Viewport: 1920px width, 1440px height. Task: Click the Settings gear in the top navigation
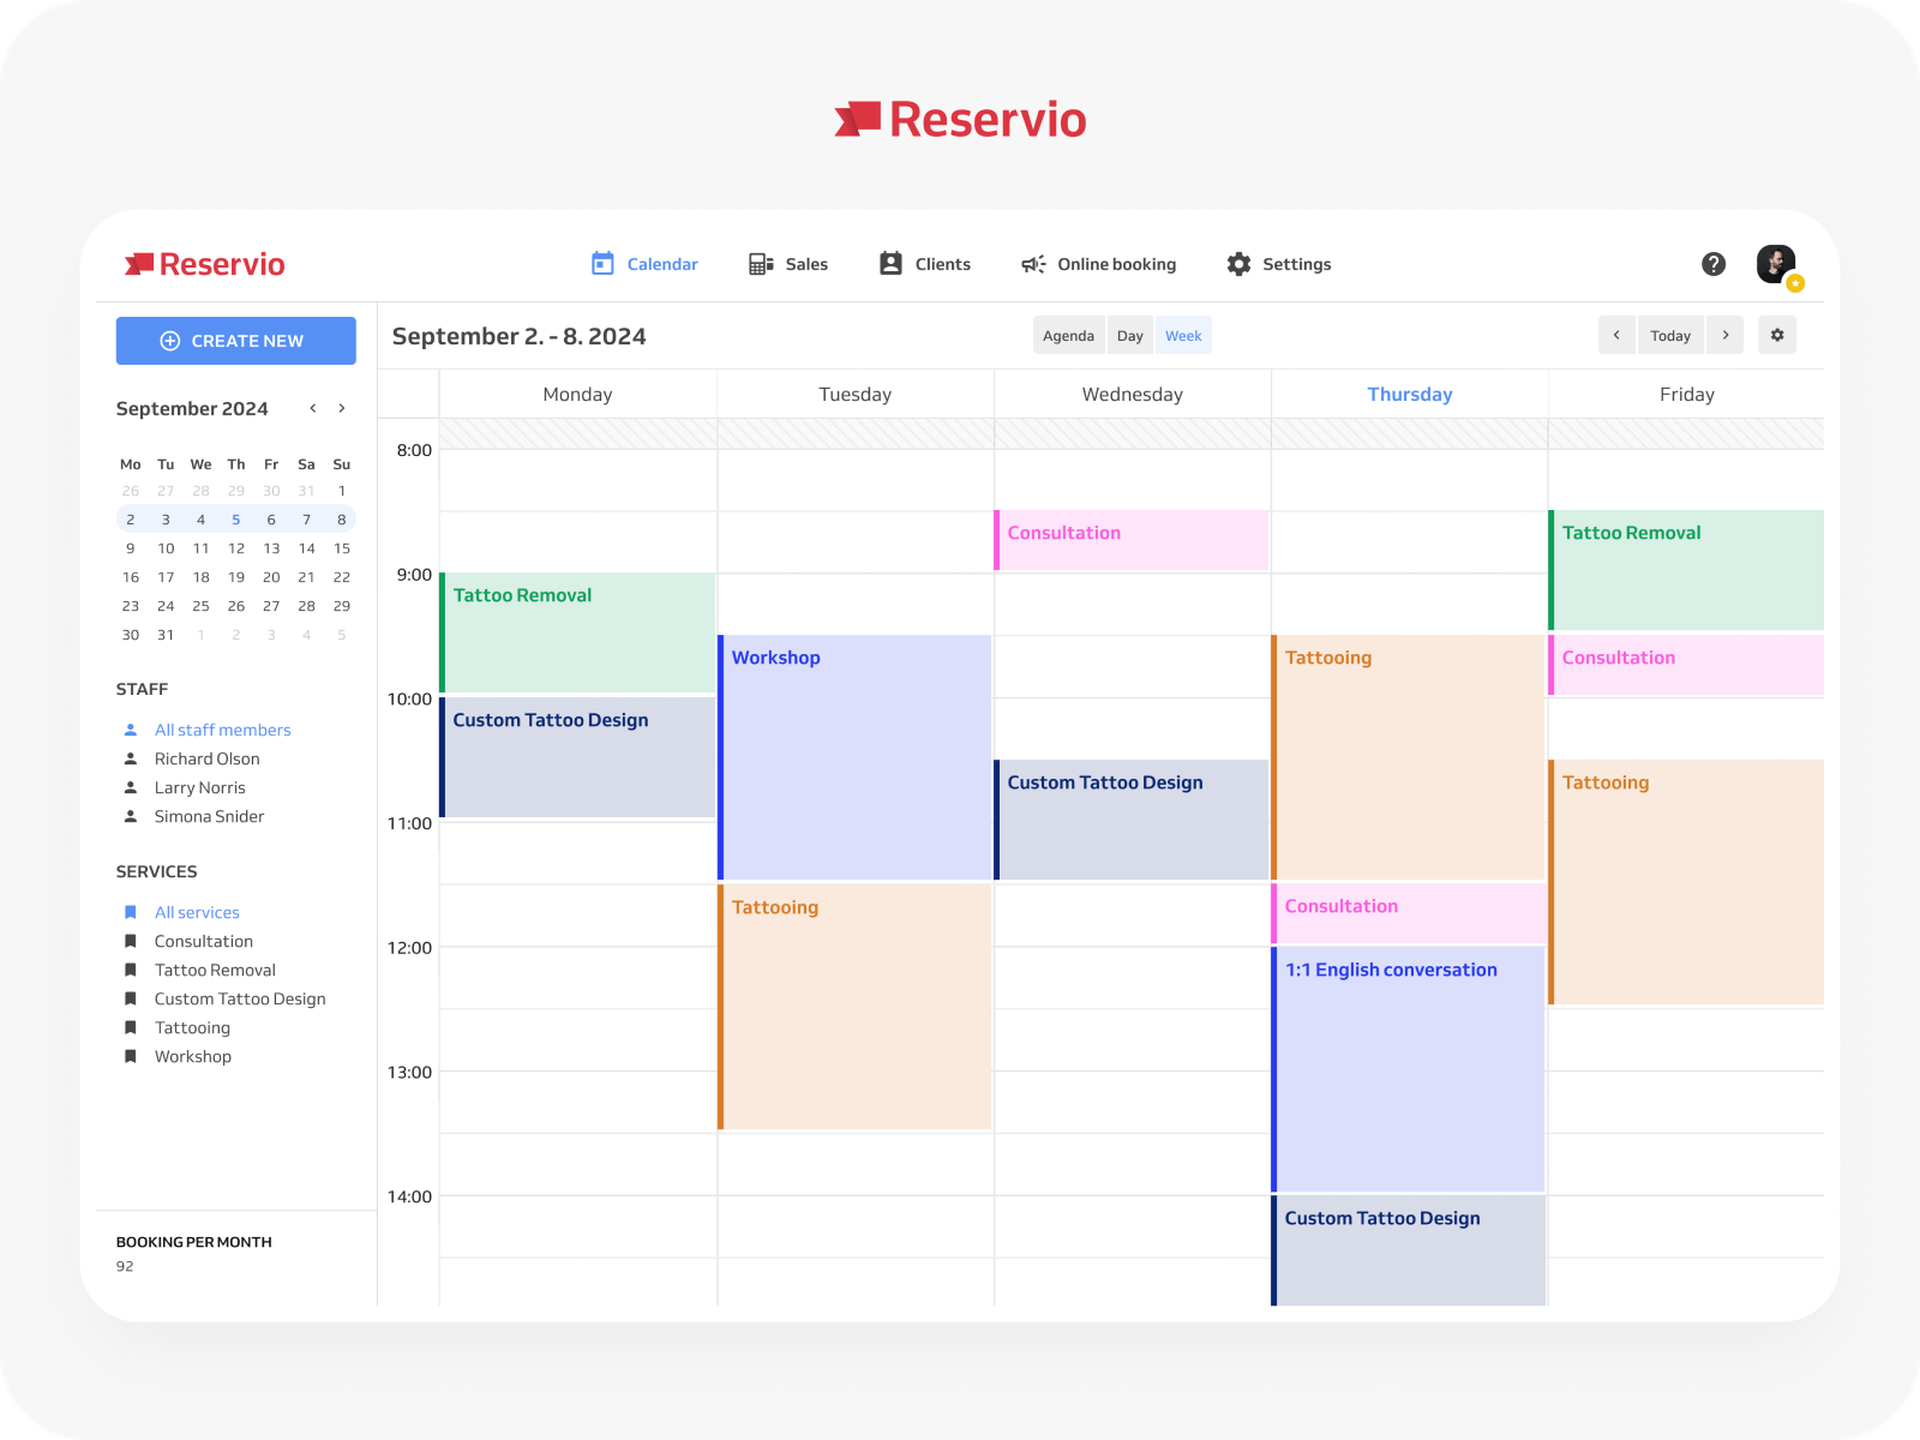point(1238,263)
